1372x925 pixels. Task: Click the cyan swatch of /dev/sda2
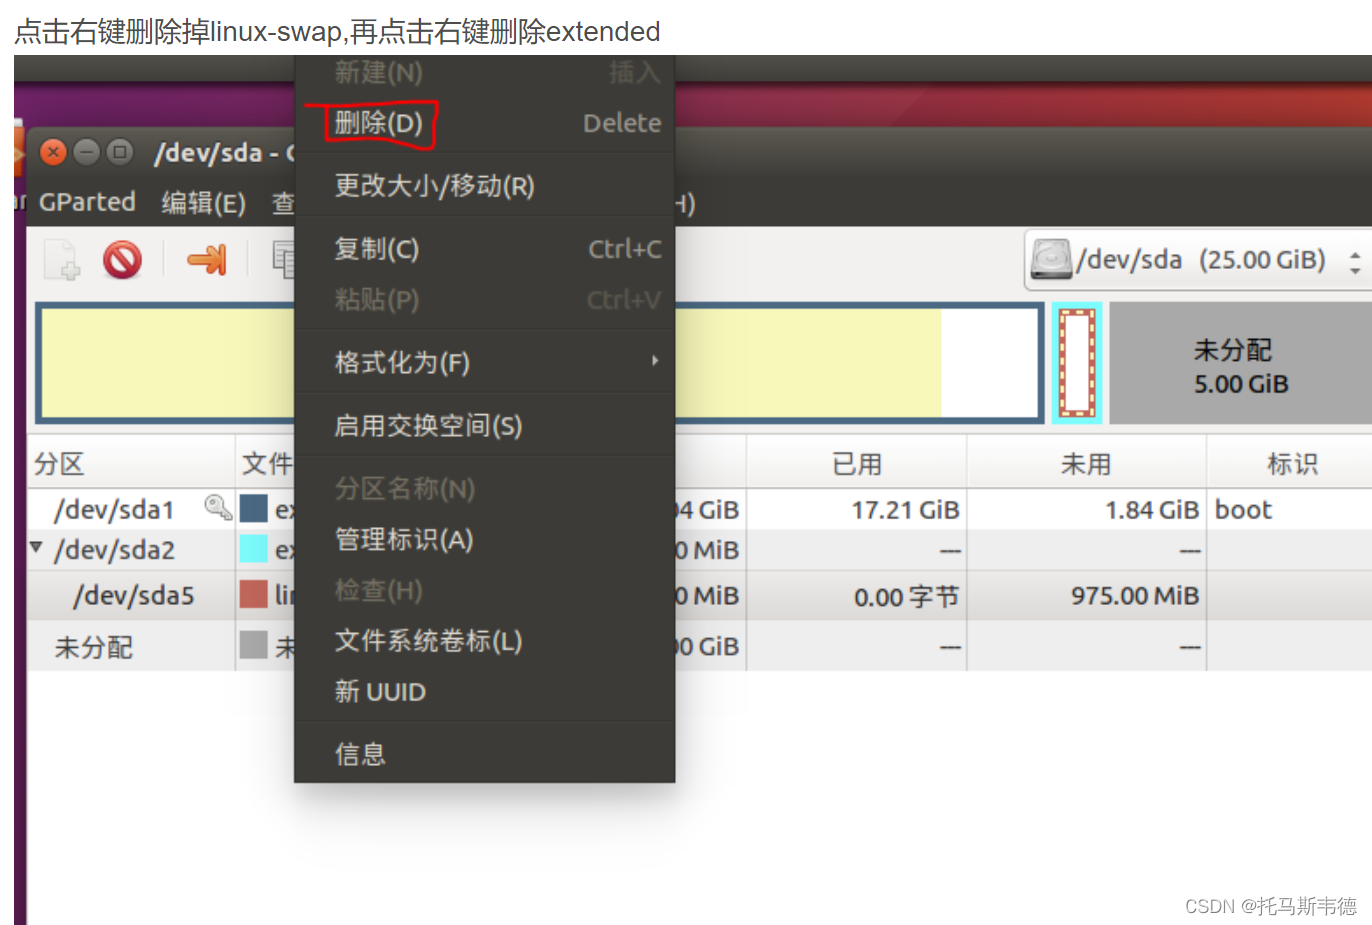254,549
